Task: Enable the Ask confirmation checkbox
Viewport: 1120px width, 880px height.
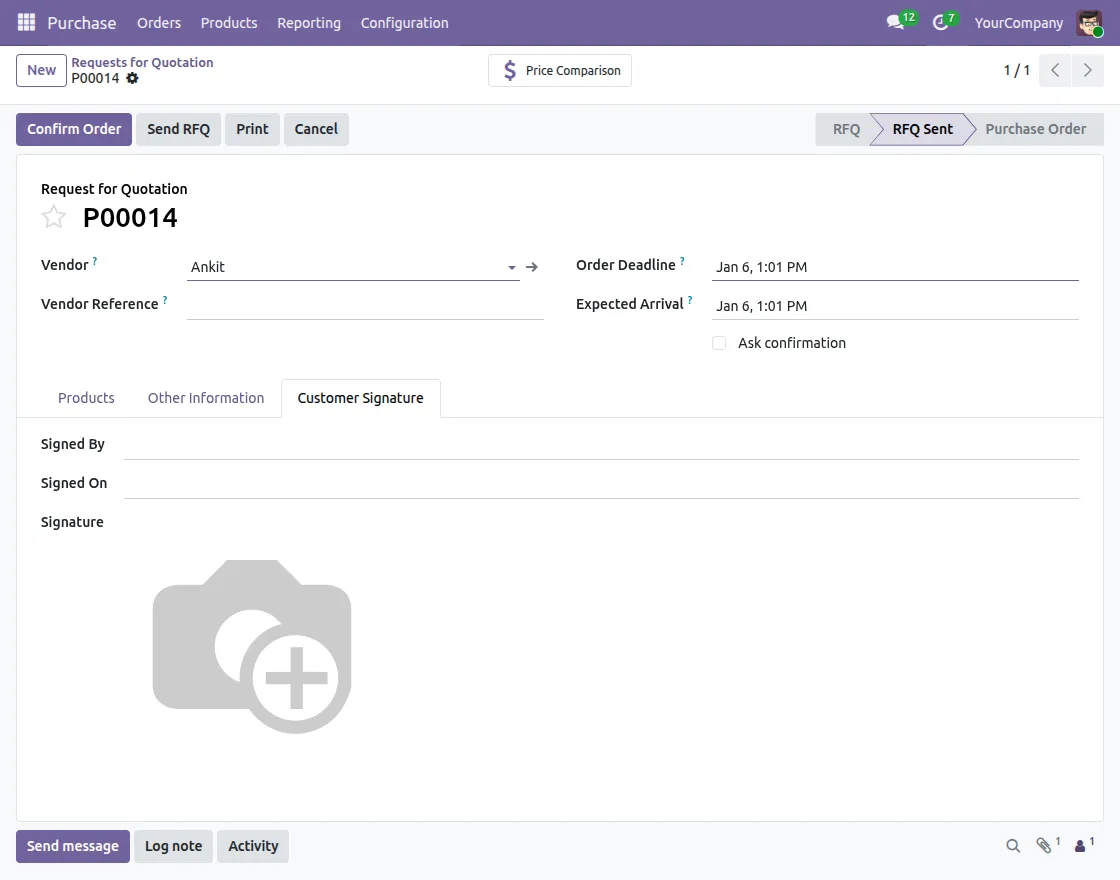Action: [x=719, y=343]
